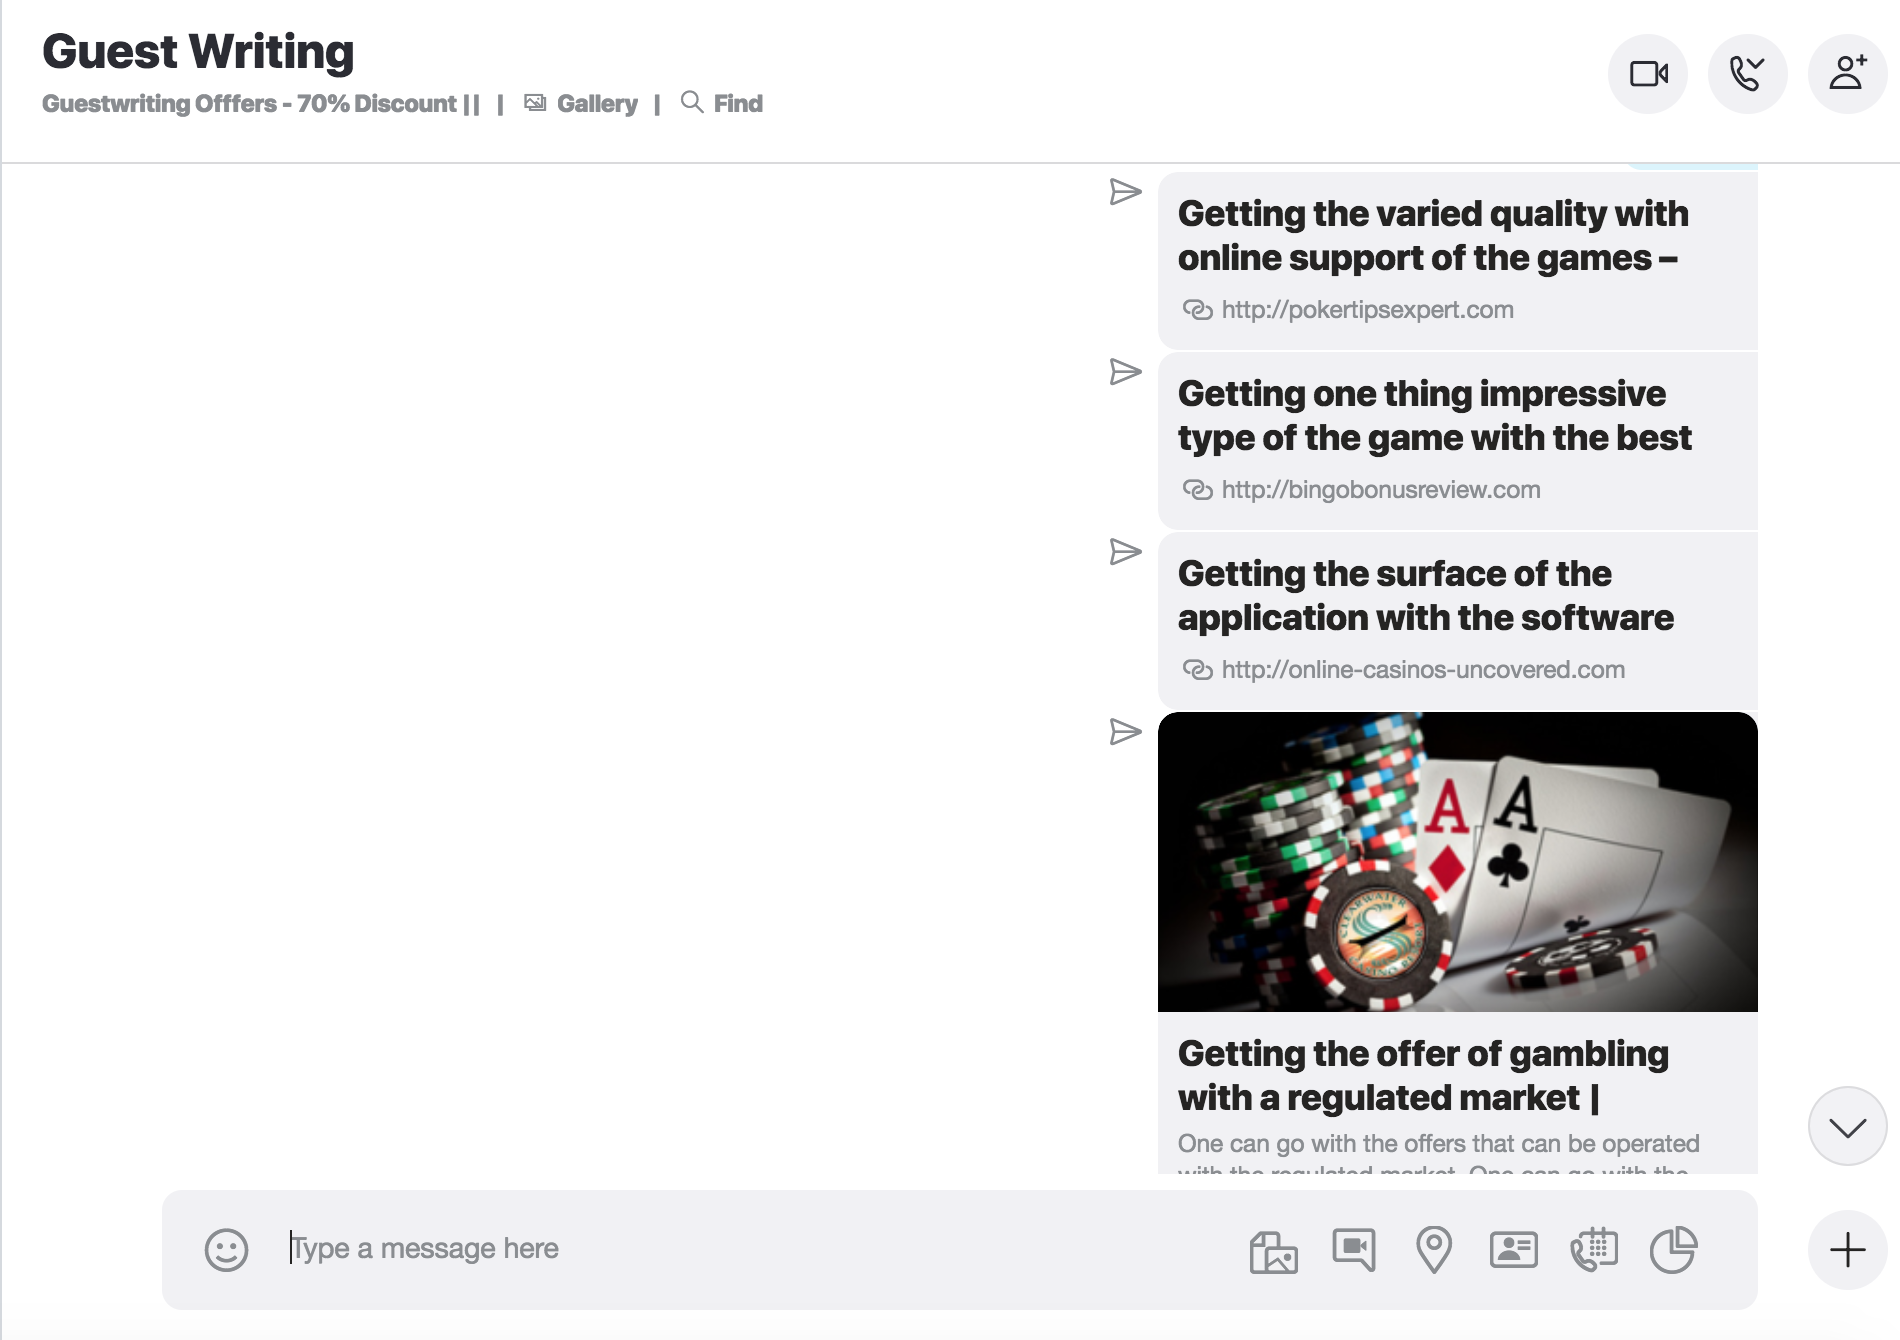Schedule a call

point(1594,1249)
